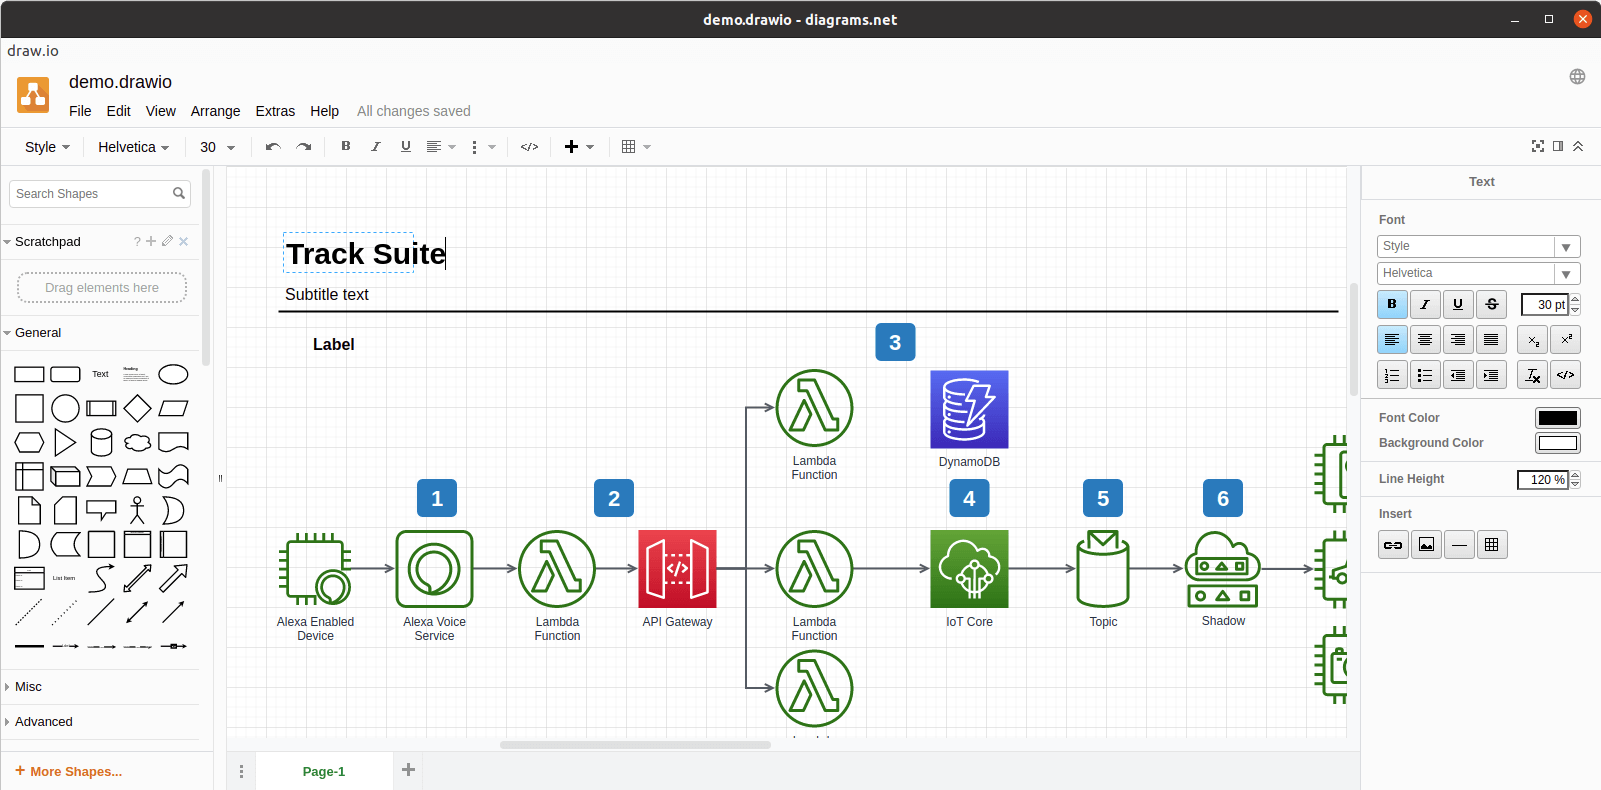Close the scratchpad with the x icon
Image resolution: width=1601 pixels, height=790 pixels.
183,241
